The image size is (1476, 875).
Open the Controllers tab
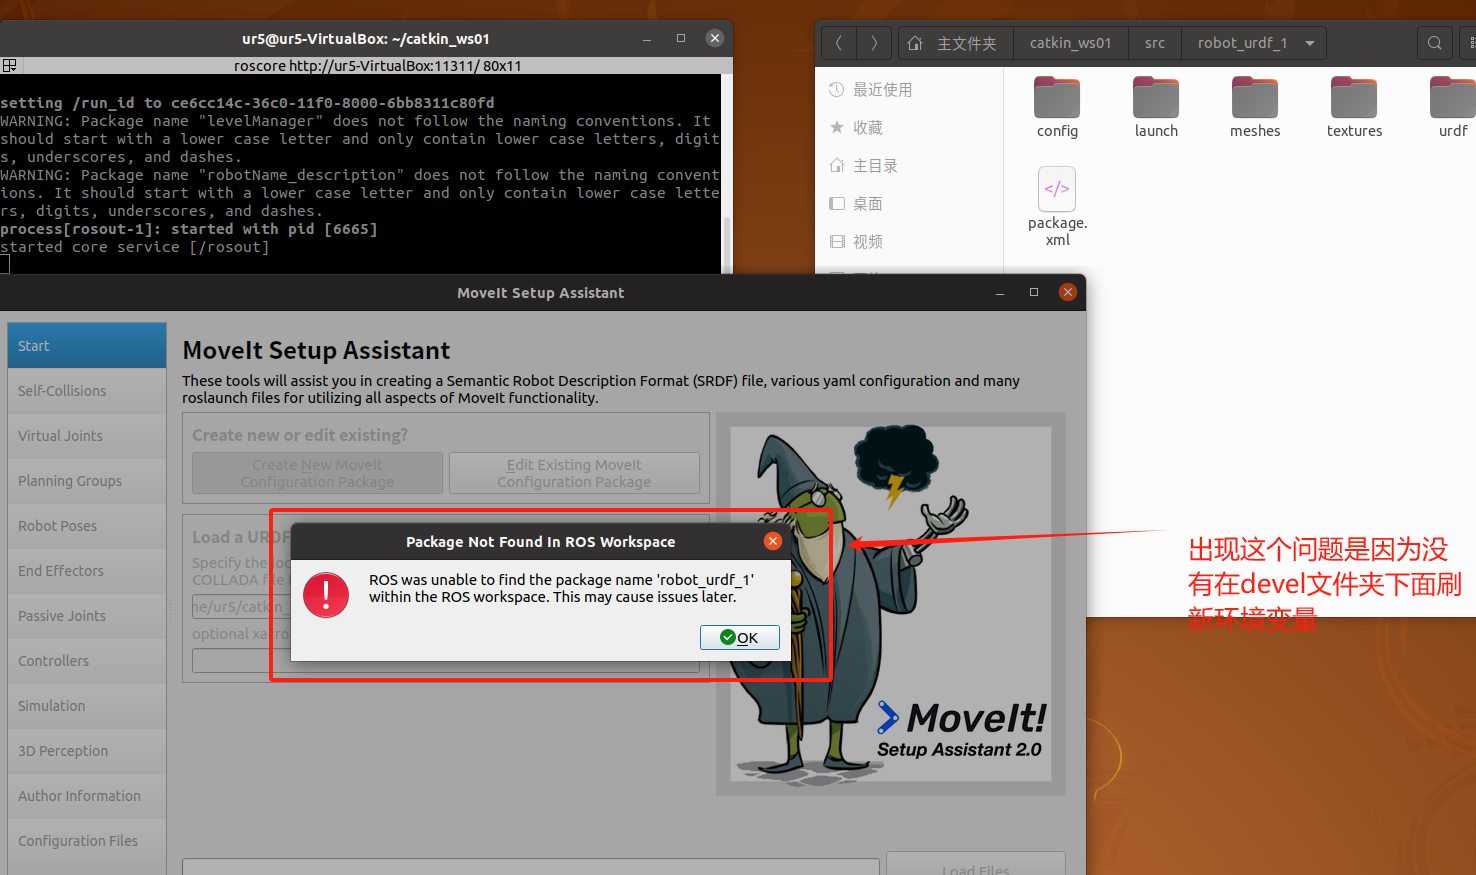click(x=87, y=661)
